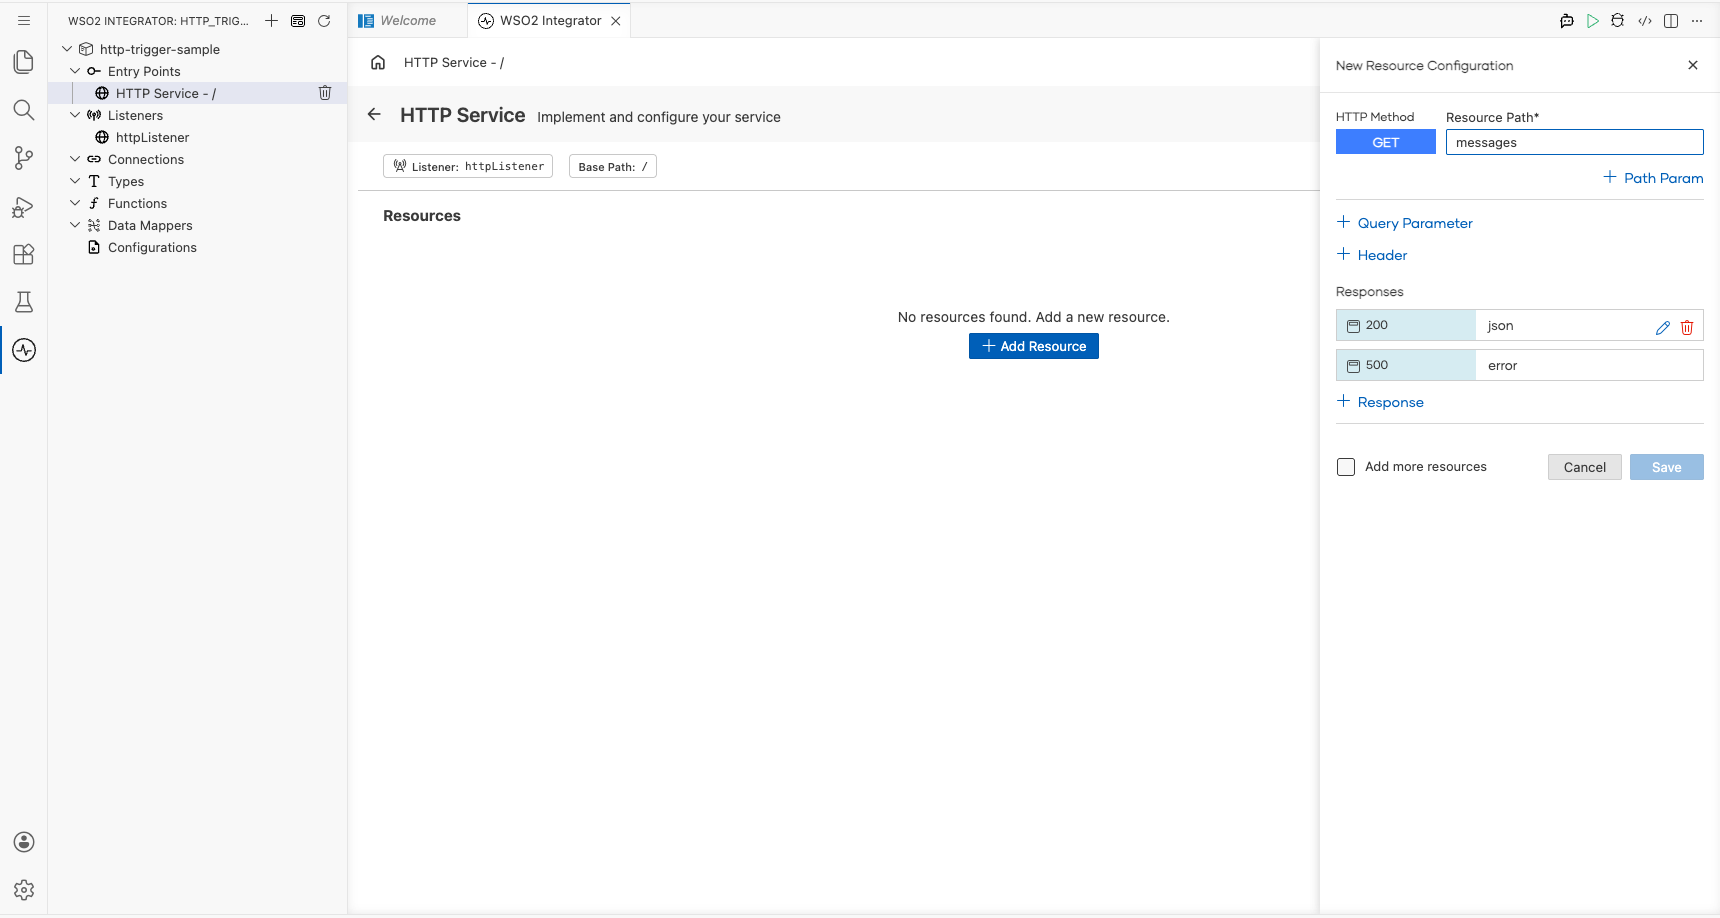Split the editor layout
The image size is (1720, 918).
(x=1671, y=21)
